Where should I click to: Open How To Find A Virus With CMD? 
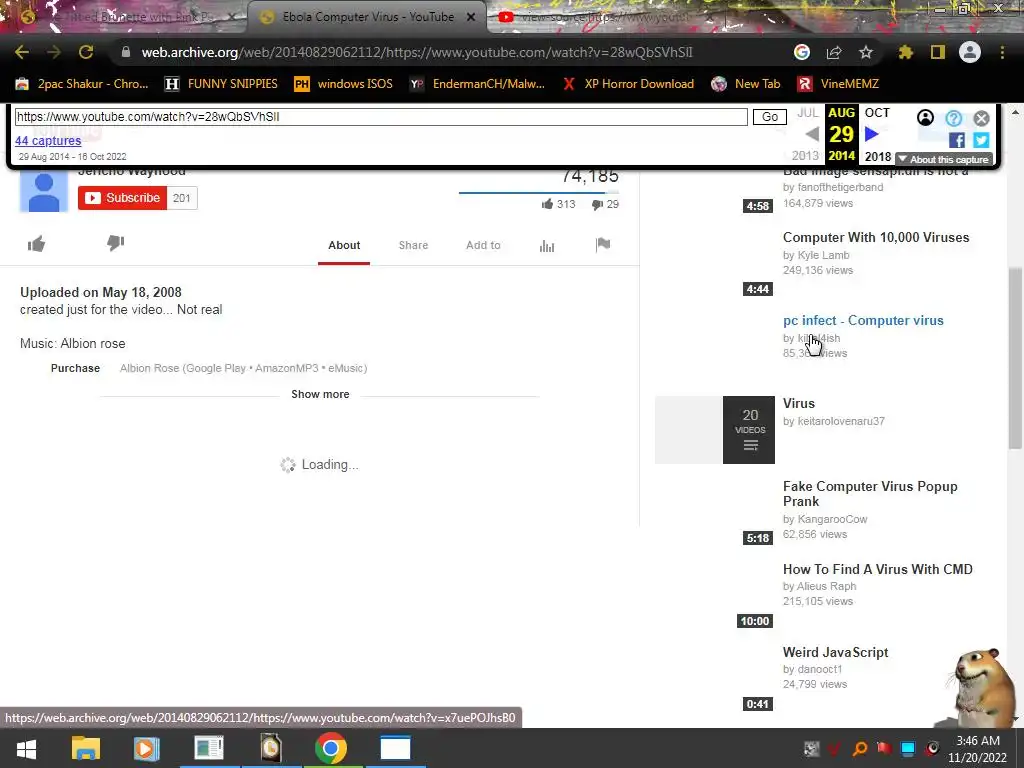(x=878, y=569)
